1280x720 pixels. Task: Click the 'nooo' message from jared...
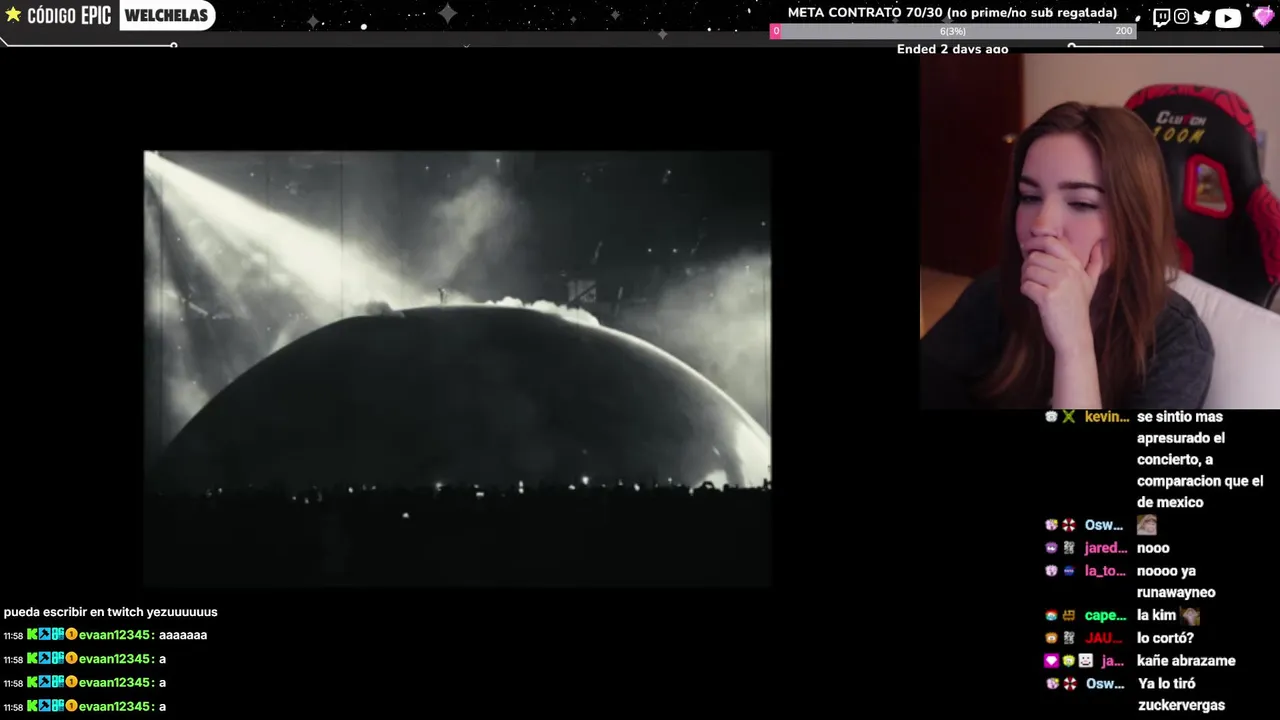(x=1153, y=548)
